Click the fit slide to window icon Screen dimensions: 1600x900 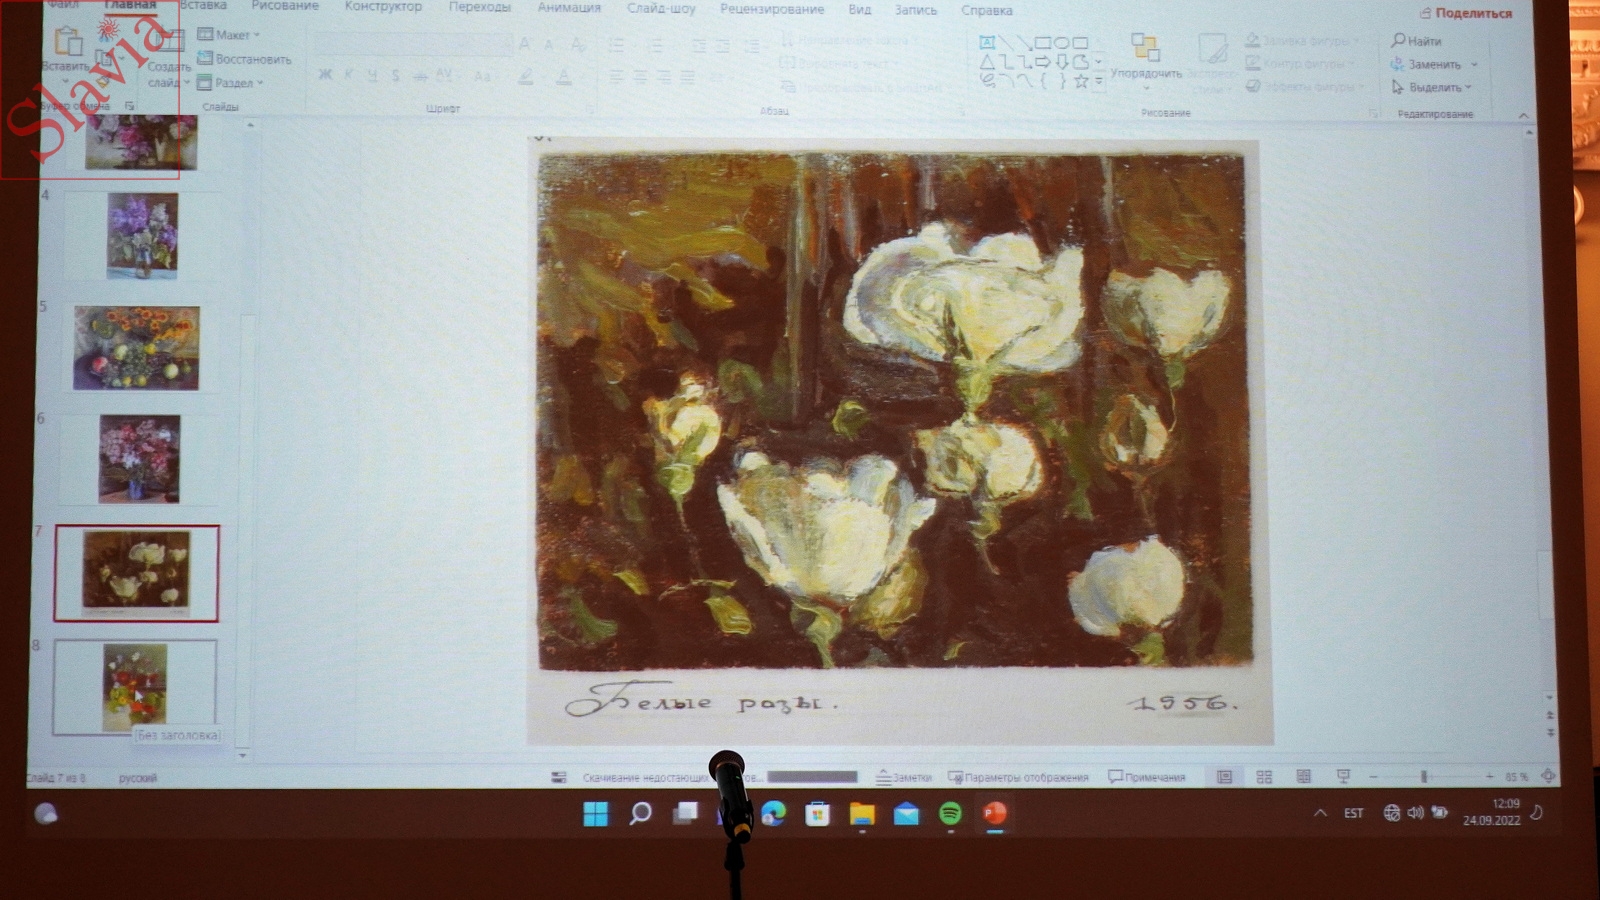click(1548, 776)
